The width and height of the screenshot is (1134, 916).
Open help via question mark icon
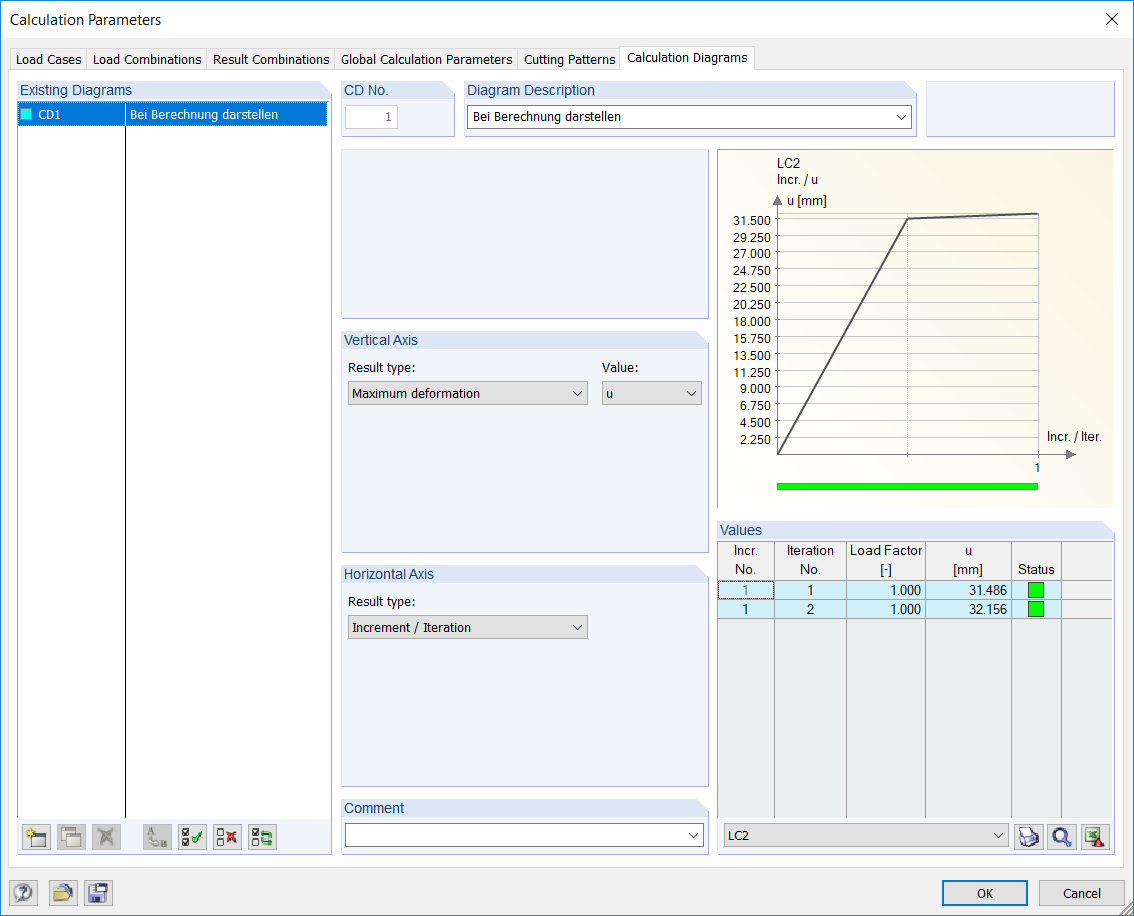23,893
